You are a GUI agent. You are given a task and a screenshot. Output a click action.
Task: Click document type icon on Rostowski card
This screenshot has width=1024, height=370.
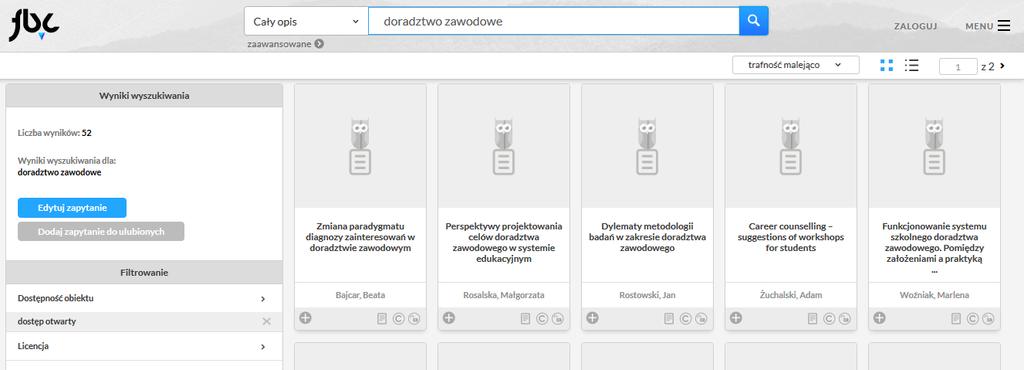coord(669,319)
